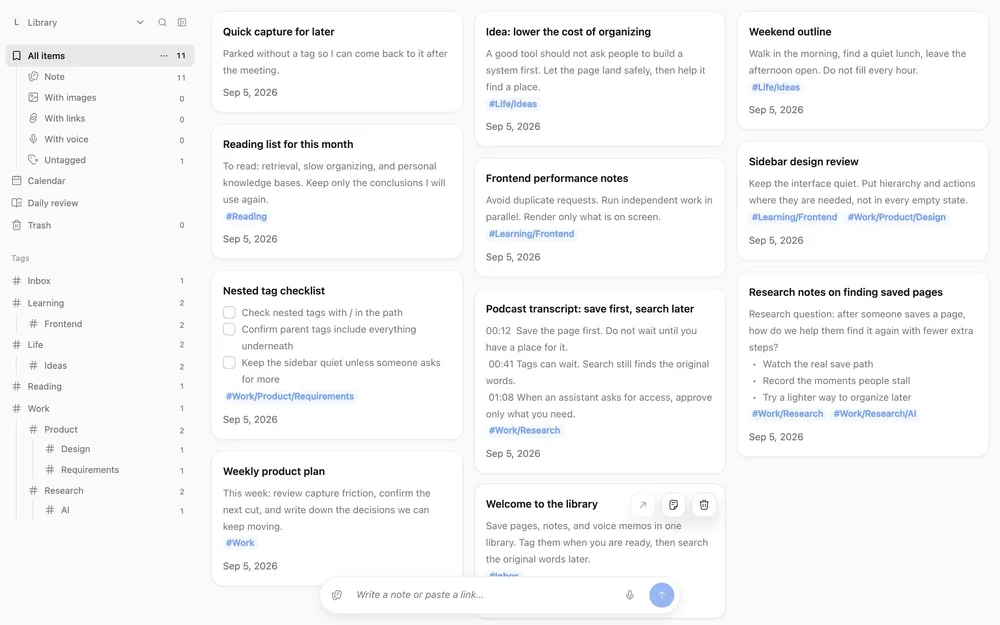Tick 'Keep the sidebar quiet' checkbox
Screen dimensions: 1000x625
[229, 362]
